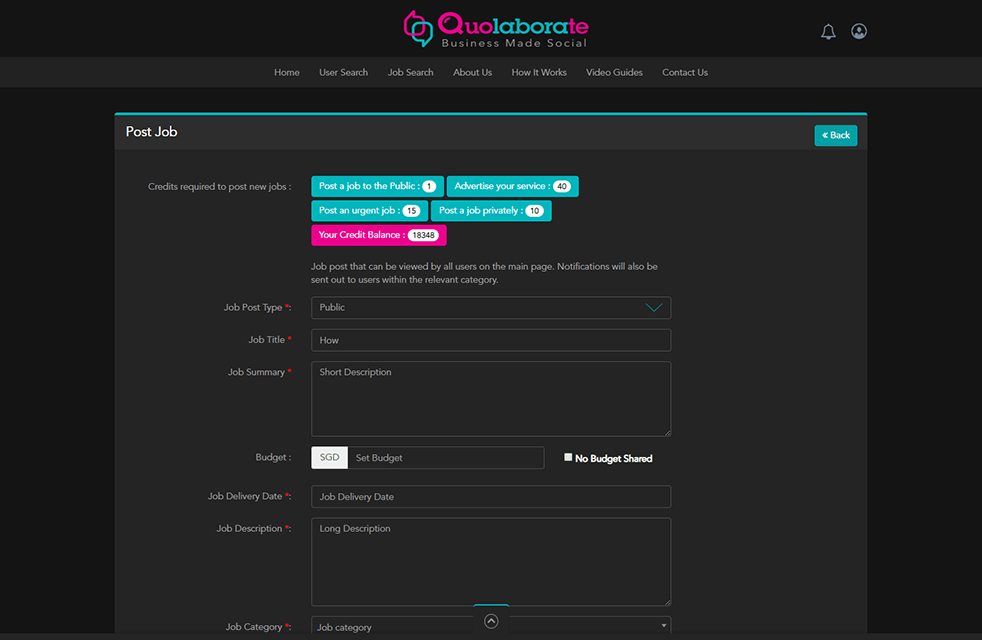Click Post a job to the Public badge
982x640 pixels.
377,187
